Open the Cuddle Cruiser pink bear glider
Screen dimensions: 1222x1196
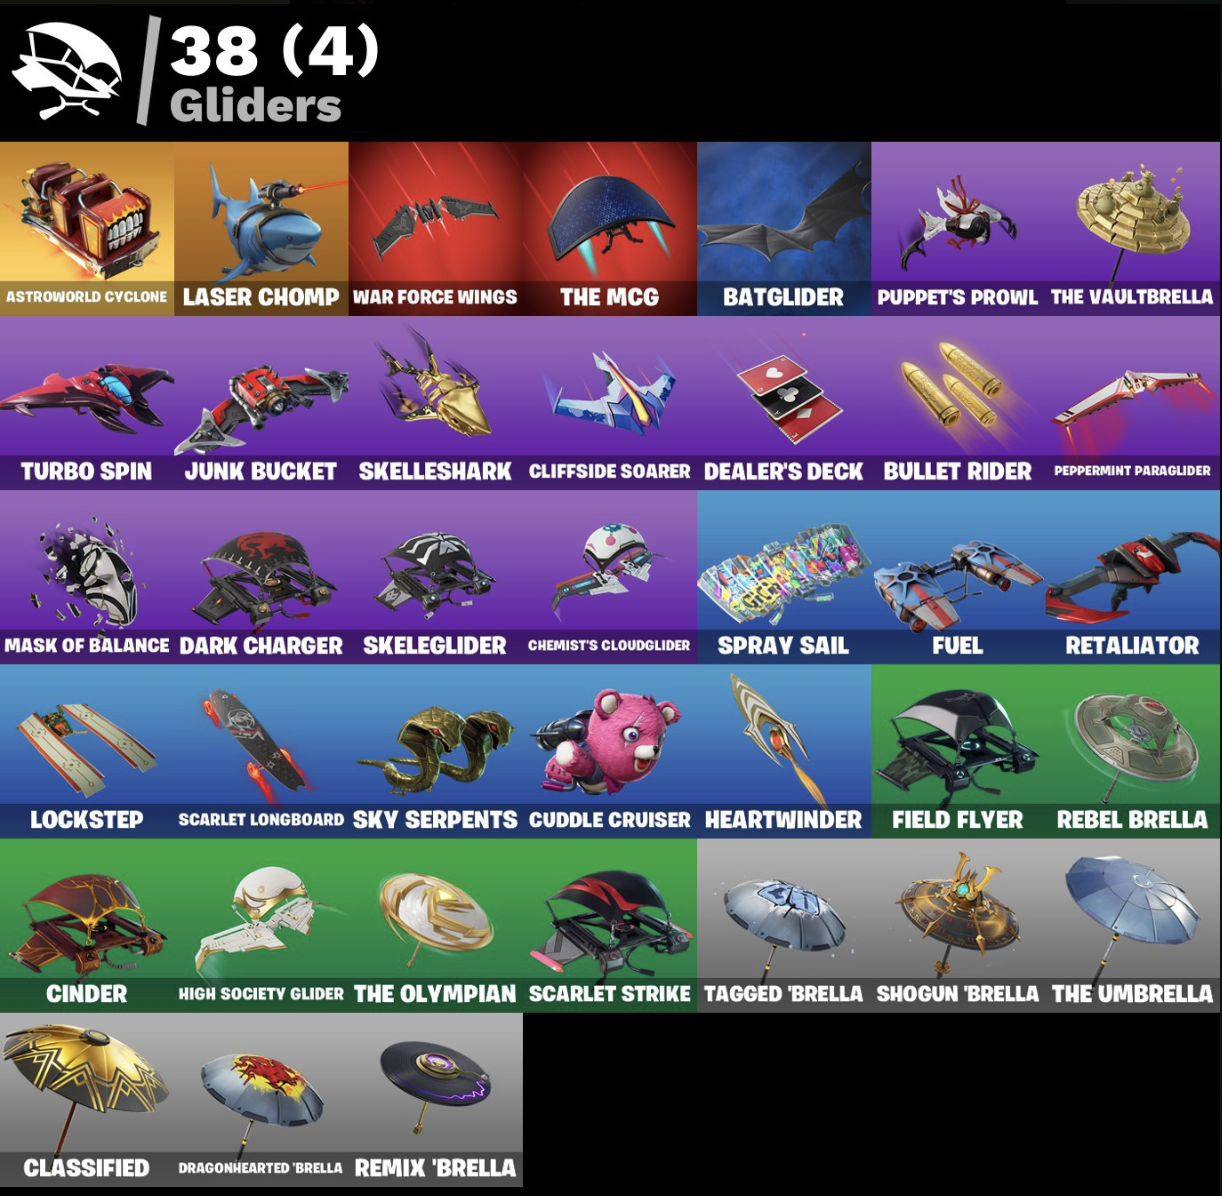pos(610,751)
